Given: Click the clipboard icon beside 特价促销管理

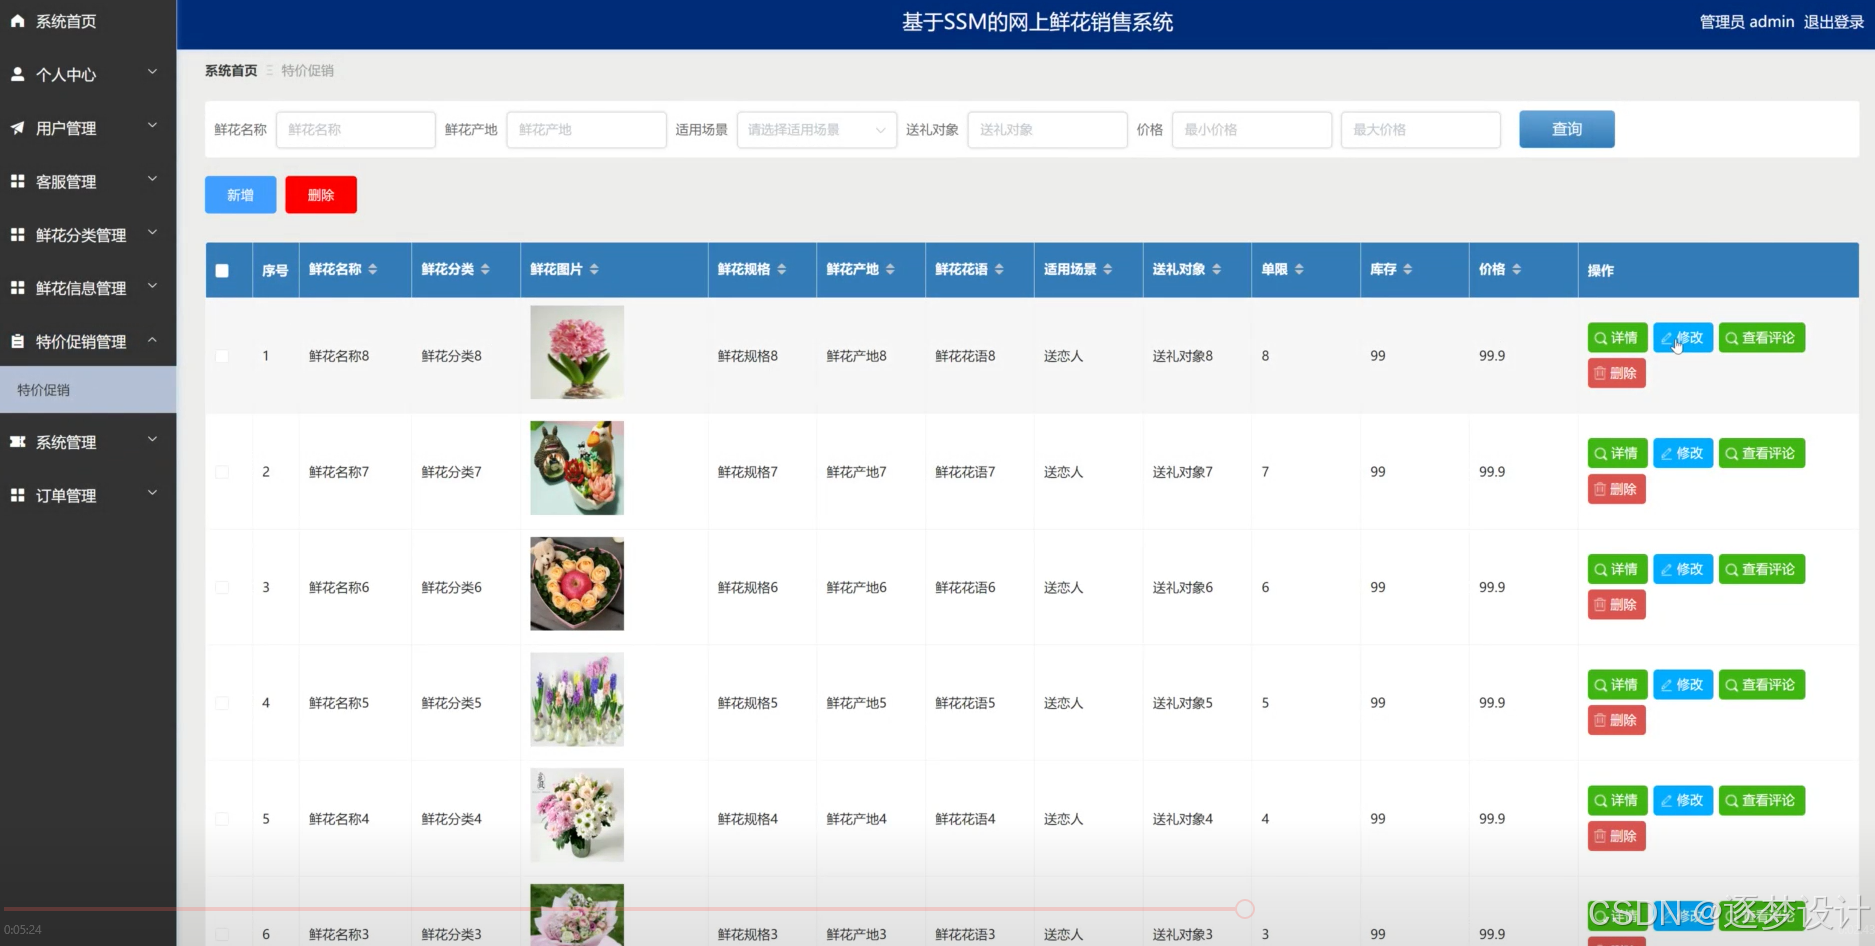Looking at the screenshot, I should click(x=17, y=341).
